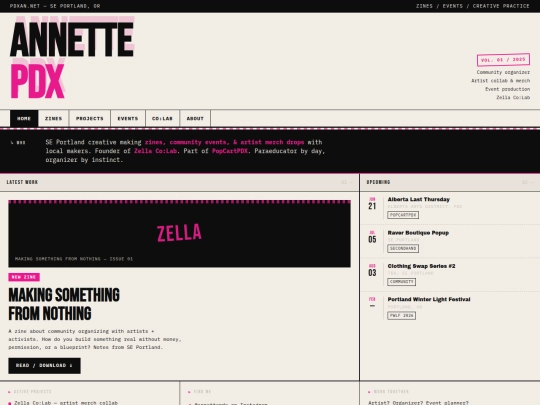
Task: Open the CO:LAB navigation tab
Action: pos(162,118)
